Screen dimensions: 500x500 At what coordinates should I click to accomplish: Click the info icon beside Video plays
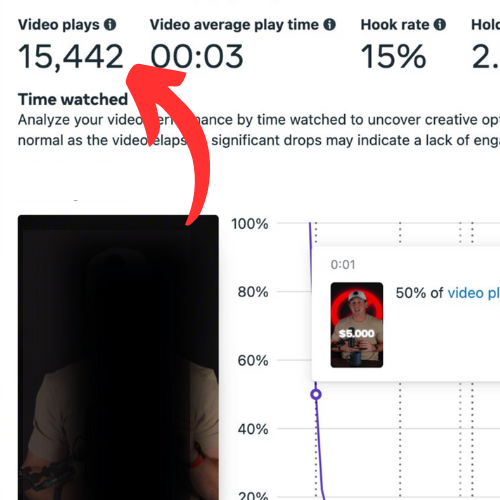point(110,25)
